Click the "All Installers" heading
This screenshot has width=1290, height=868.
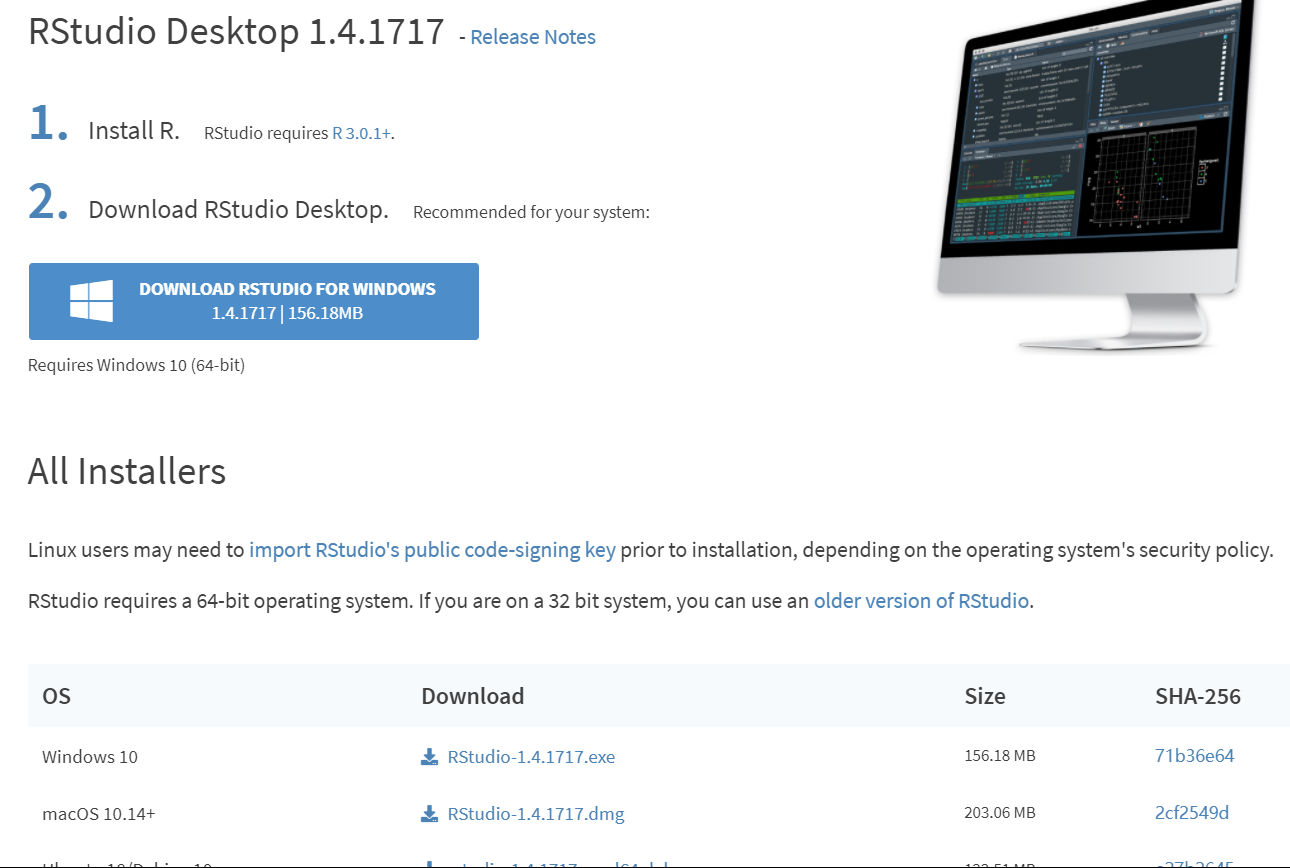pos(127,471)
